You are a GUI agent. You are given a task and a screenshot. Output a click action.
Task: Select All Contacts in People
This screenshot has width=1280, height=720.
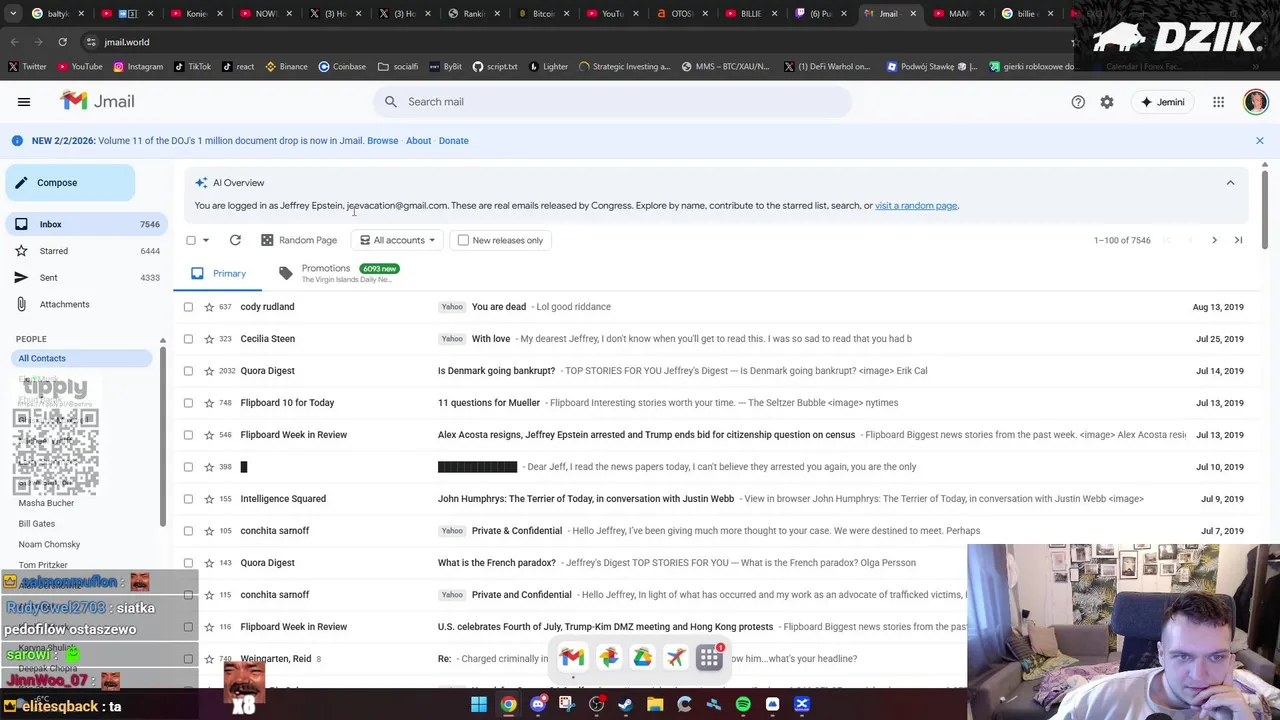point(80,358)
